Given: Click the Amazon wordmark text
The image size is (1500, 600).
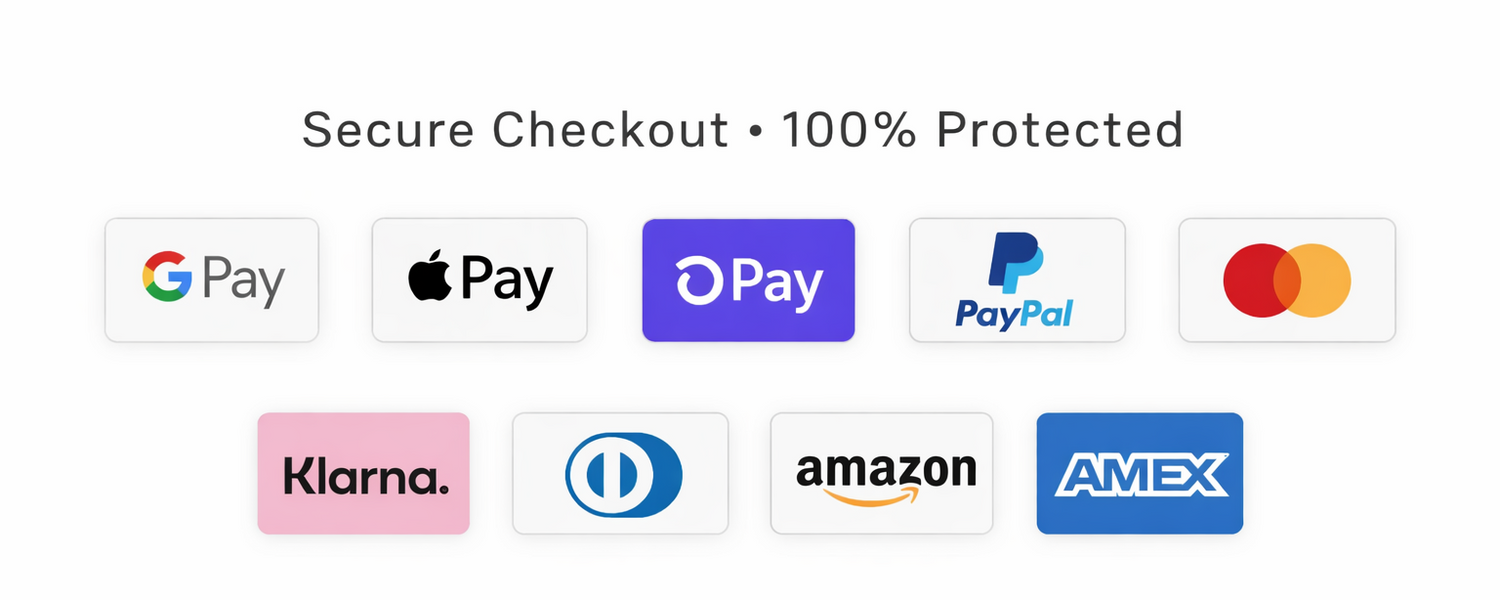Looking at the screenshot, I should 885,468.
